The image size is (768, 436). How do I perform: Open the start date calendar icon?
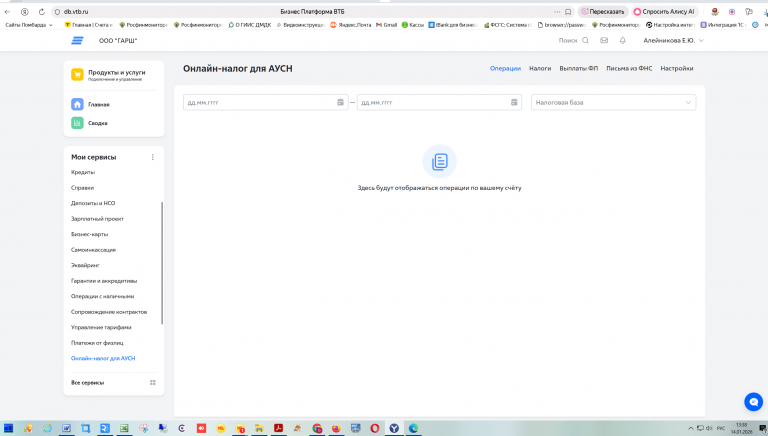(340, 102)
